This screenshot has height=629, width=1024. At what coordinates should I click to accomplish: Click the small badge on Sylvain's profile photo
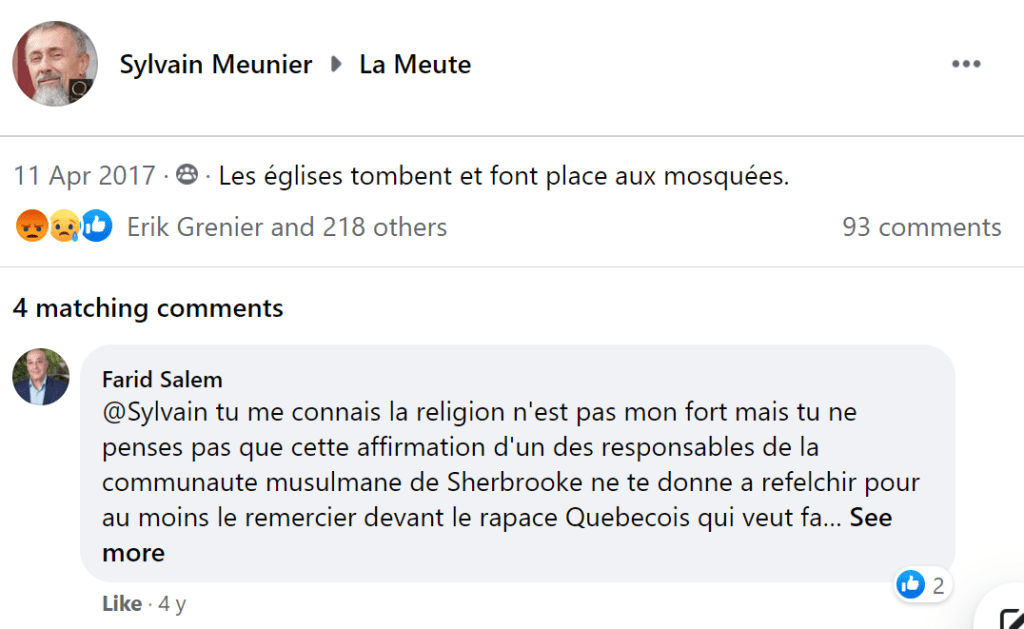pos(81,91)
